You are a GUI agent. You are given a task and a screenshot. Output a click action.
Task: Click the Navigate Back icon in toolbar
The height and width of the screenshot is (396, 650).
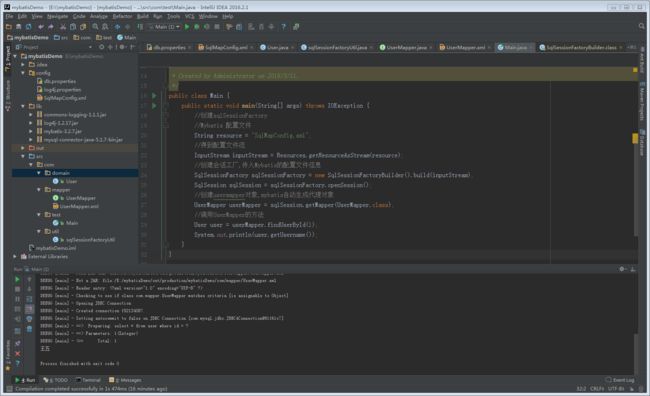click(117, 27)
